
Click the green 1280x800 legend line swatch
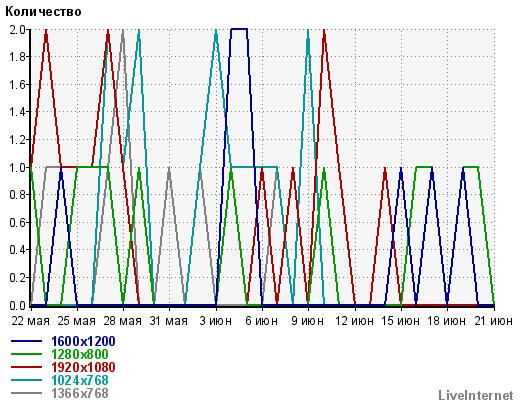click(x=27, y=354)
